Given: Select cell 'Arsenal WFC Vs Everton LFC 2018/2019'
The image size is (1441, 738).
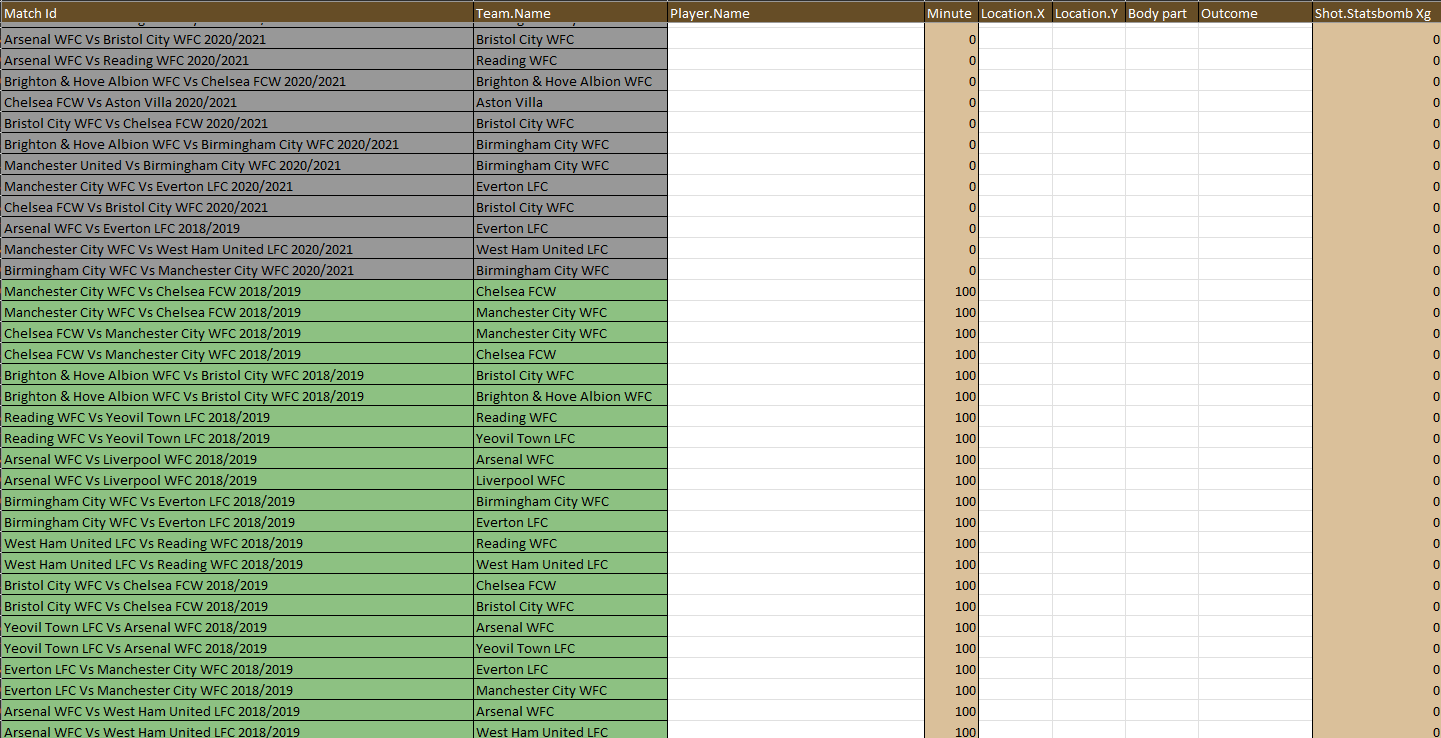Looking at the screenshot, I should tap(237, 228).
